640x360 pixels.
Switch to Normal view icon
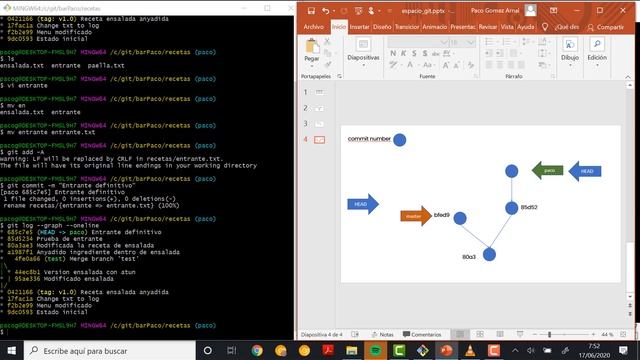tap(460, 335)
